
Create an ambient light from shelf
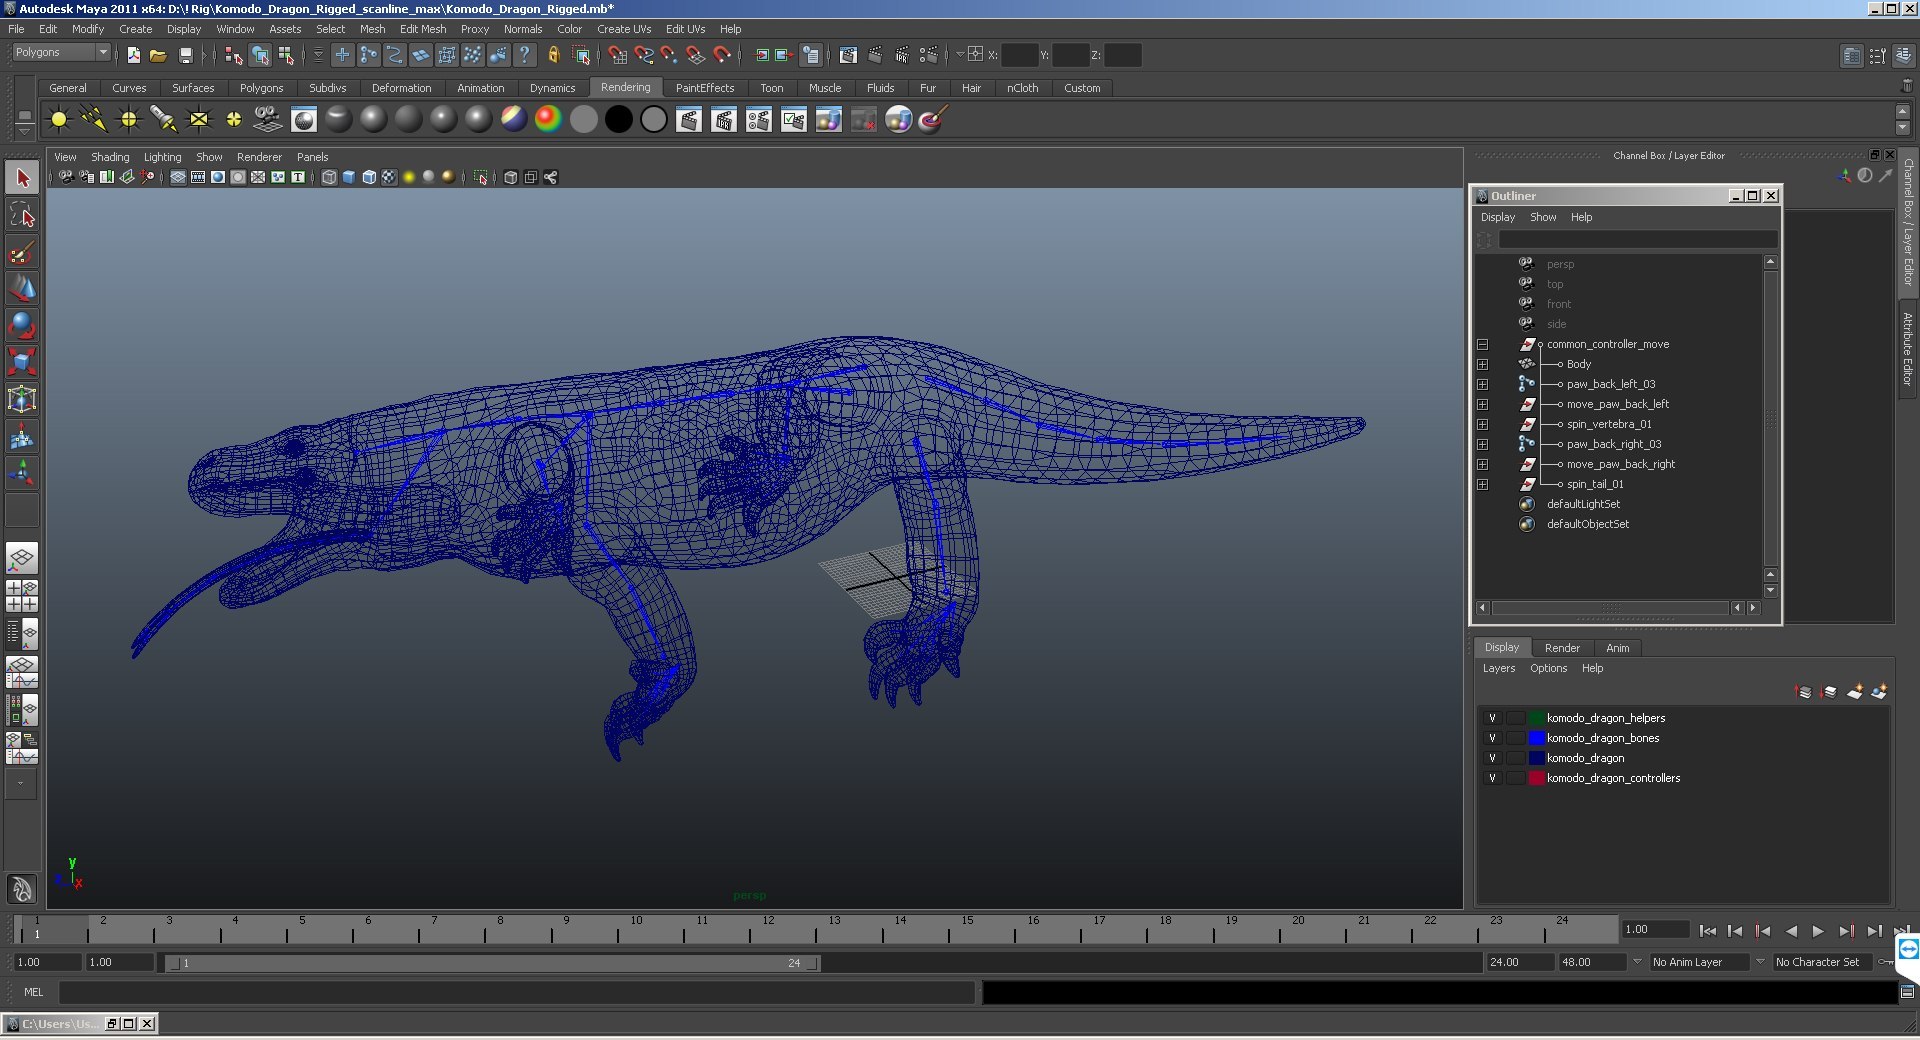click(59, 120)
